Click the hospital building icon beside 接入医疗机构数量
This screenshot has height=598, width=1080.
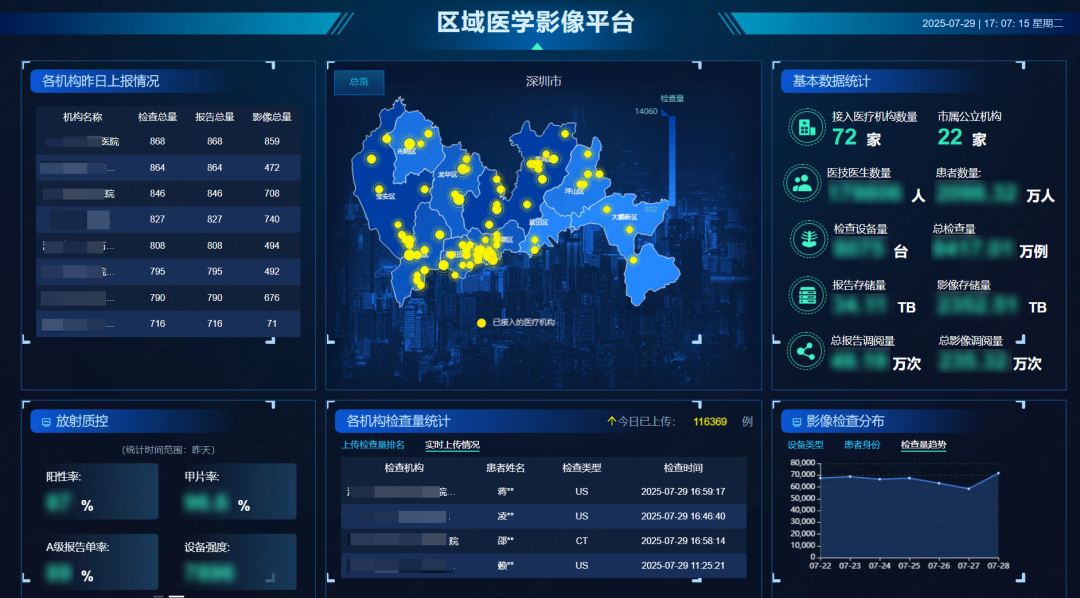[x=807, y=125]
